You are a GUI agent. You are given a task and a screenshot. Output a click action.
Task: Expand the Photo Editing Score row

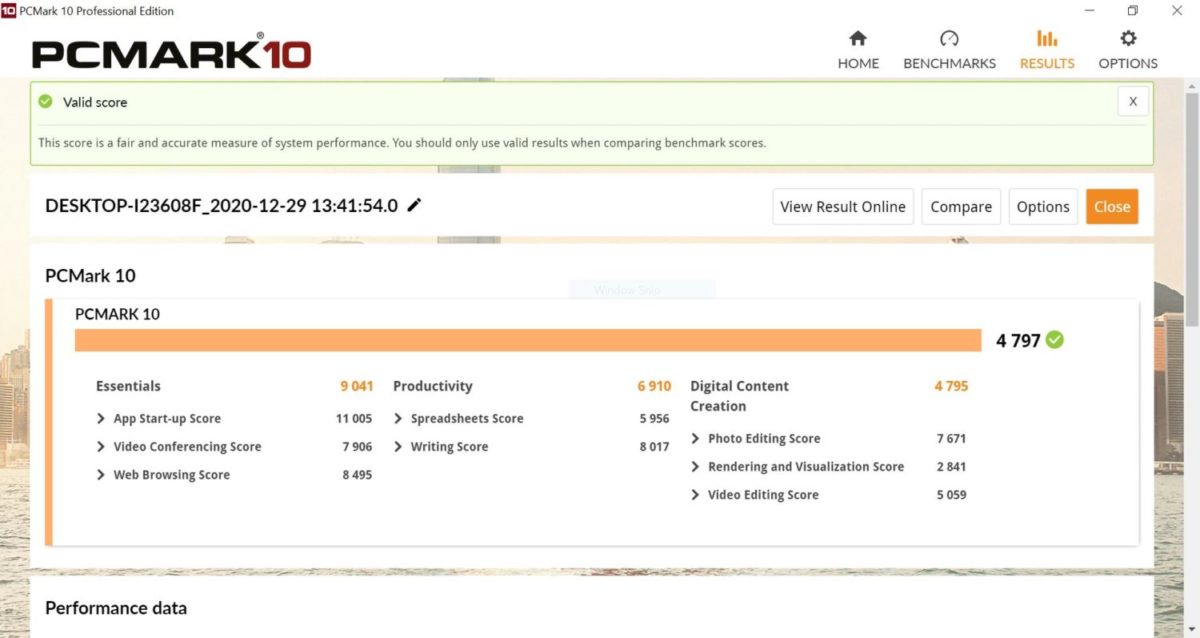pos(695,439)
